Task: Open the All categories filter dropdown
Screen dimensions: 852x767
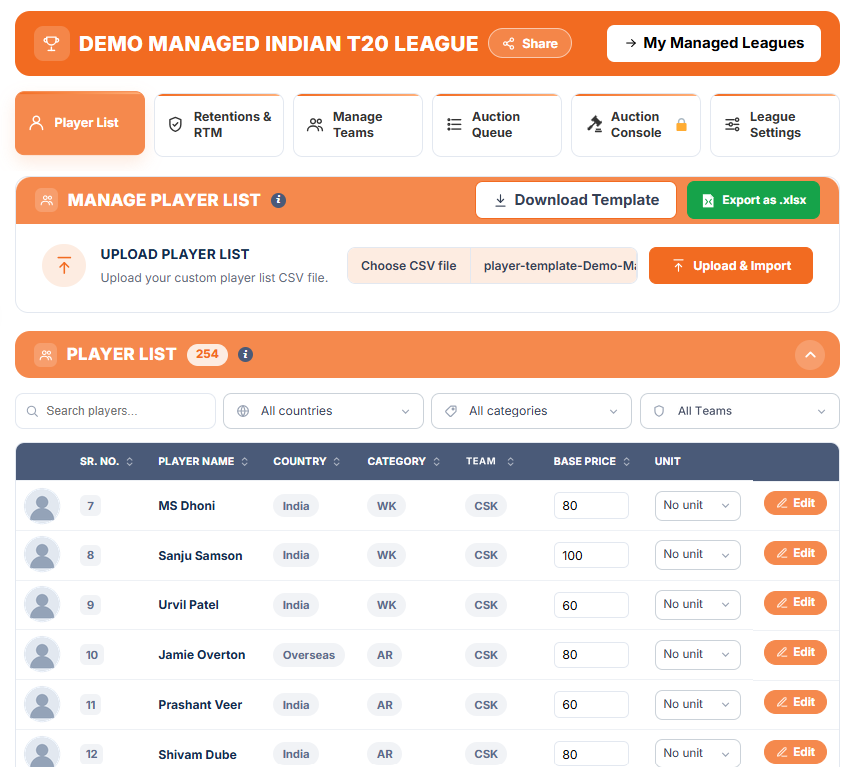Action: pyautogui.click(x=531, y=411)
